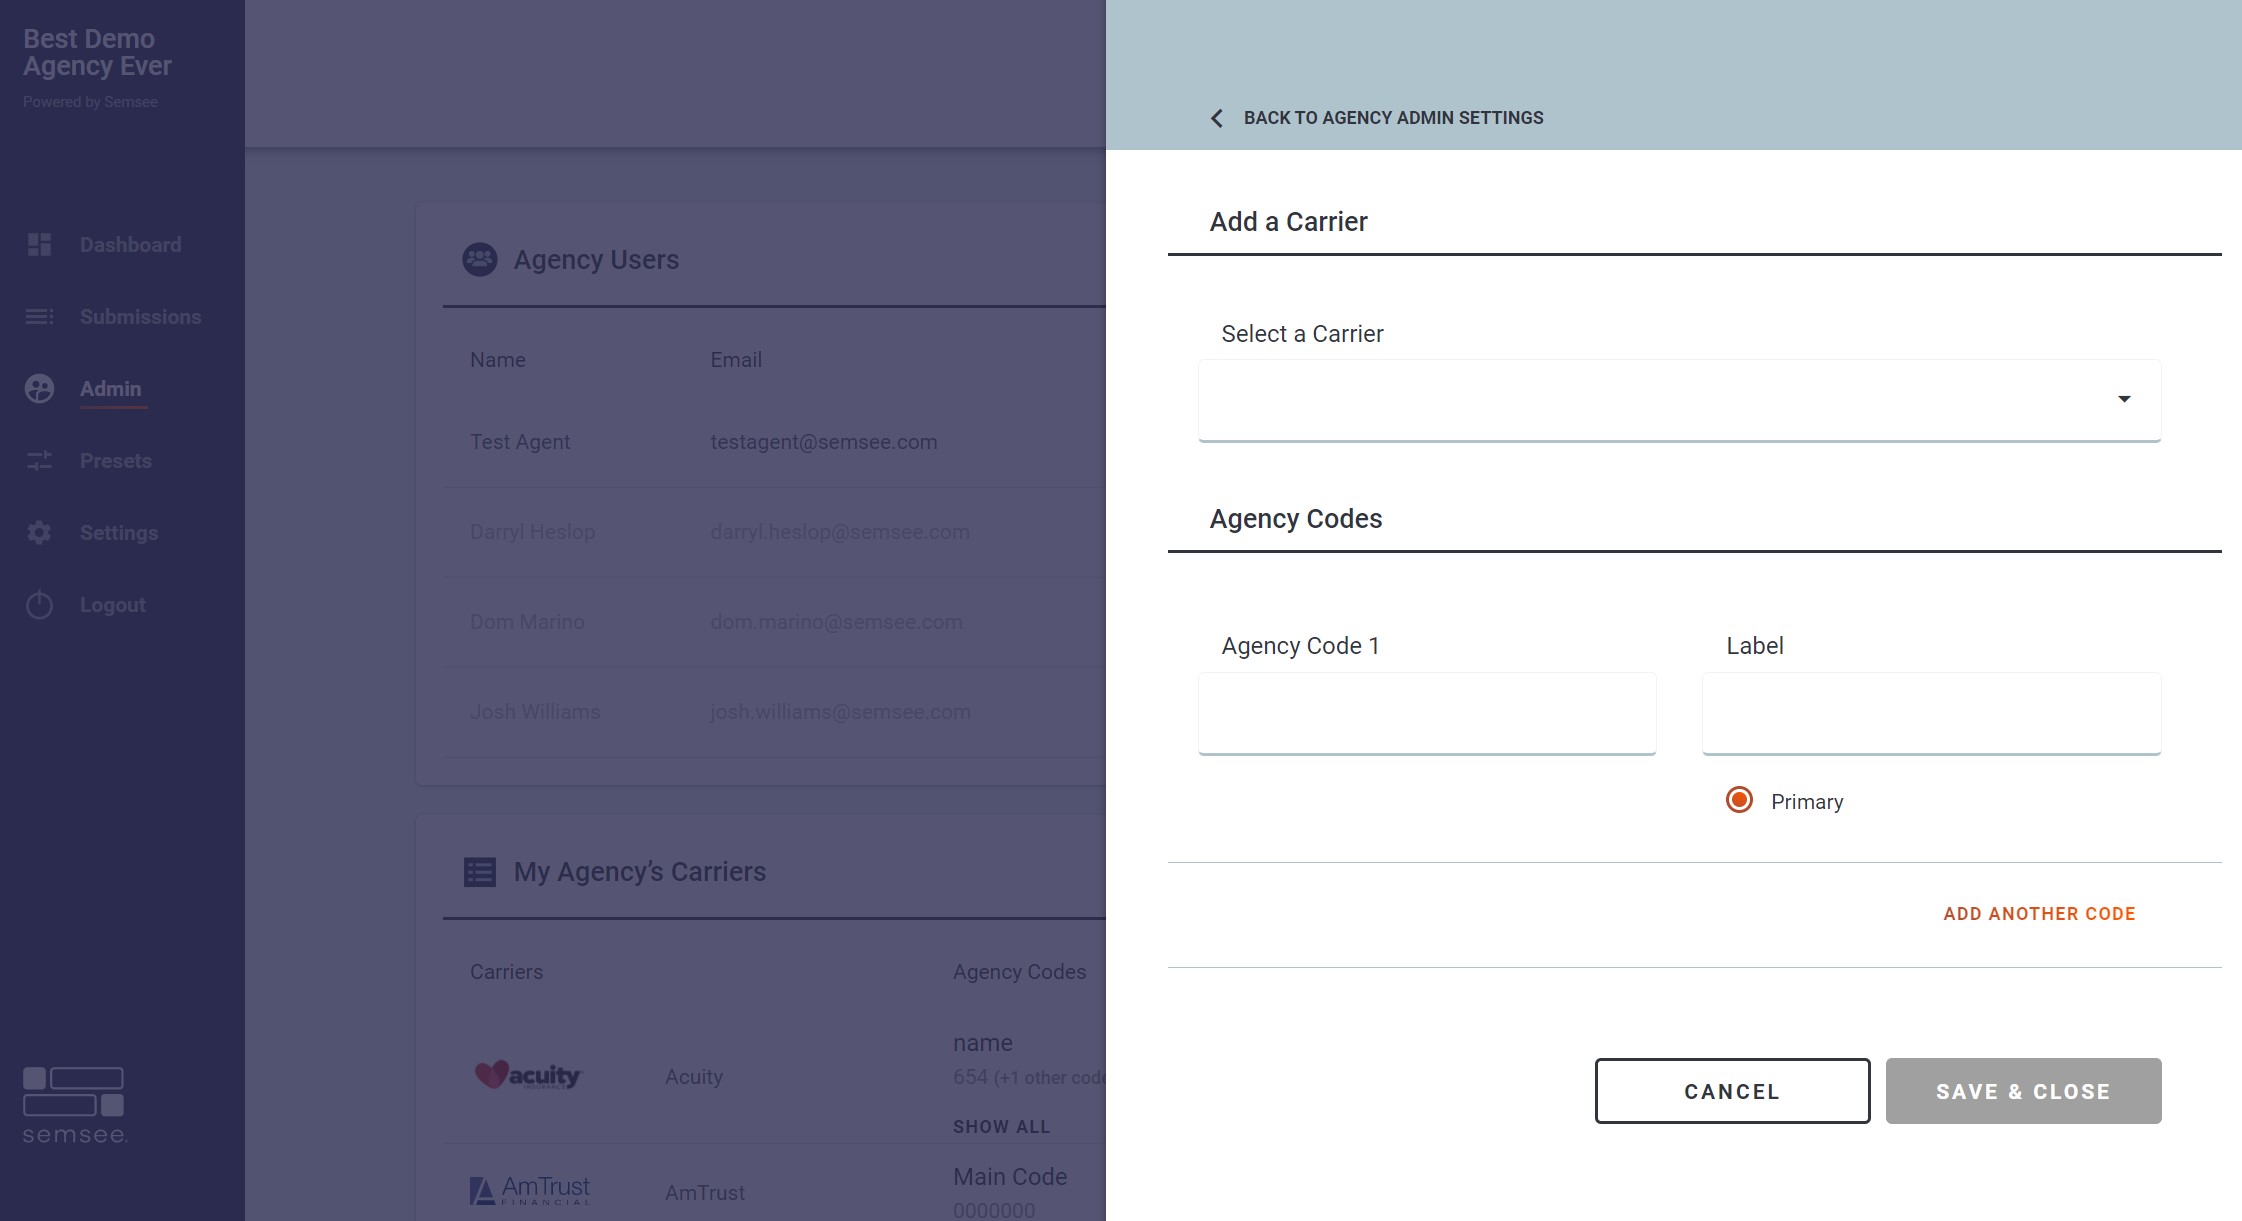The image size is (2242, 1221).
Task: Click the Agency Code 1 input field
Action: click(1427, 713)
